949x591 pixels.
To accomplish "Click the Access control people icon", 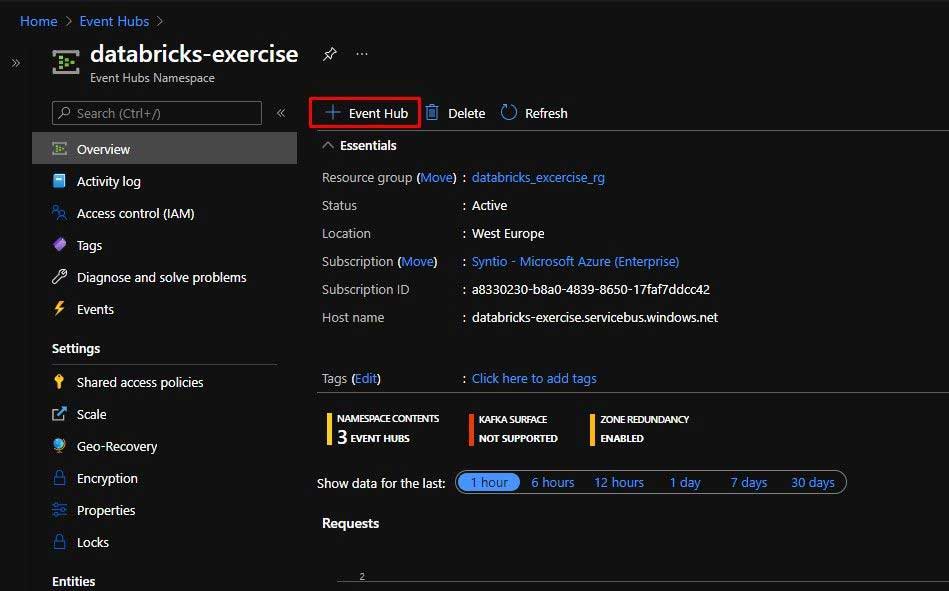I will (x=59, y=213).
